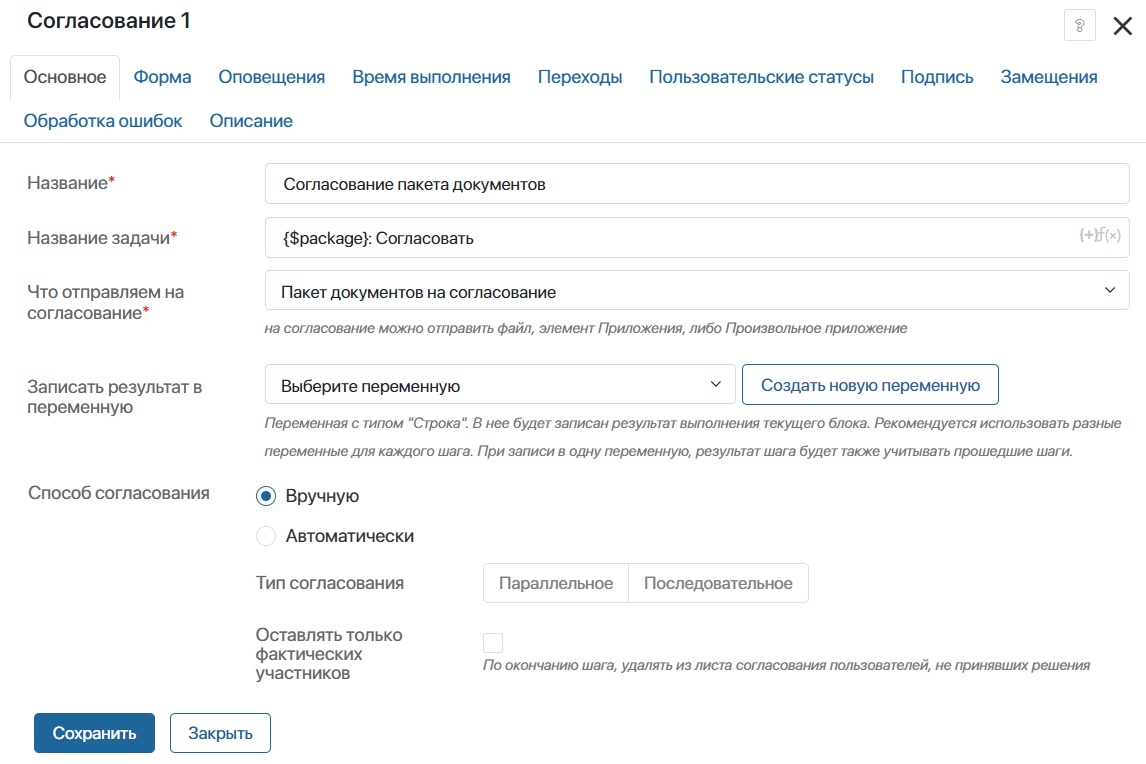Open the Пользовательские статусы tab
1146x764 pixels.
[762, 77]
